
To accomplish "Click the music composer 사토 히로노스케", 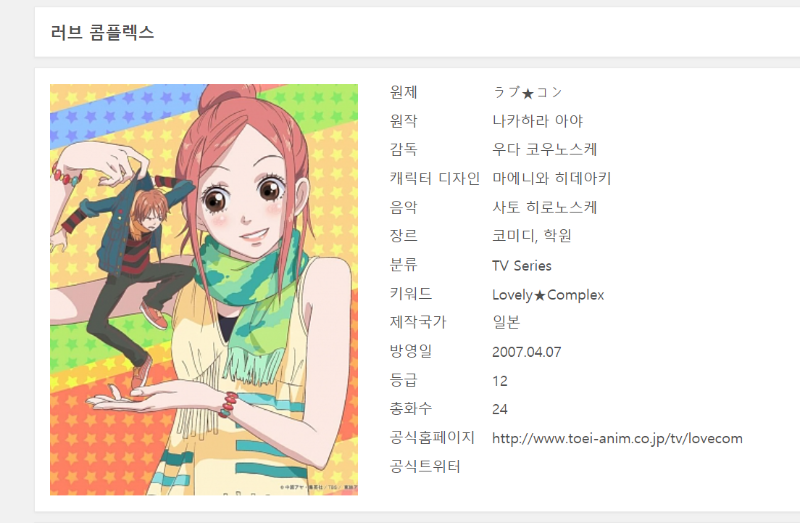I will click(544, 207).
